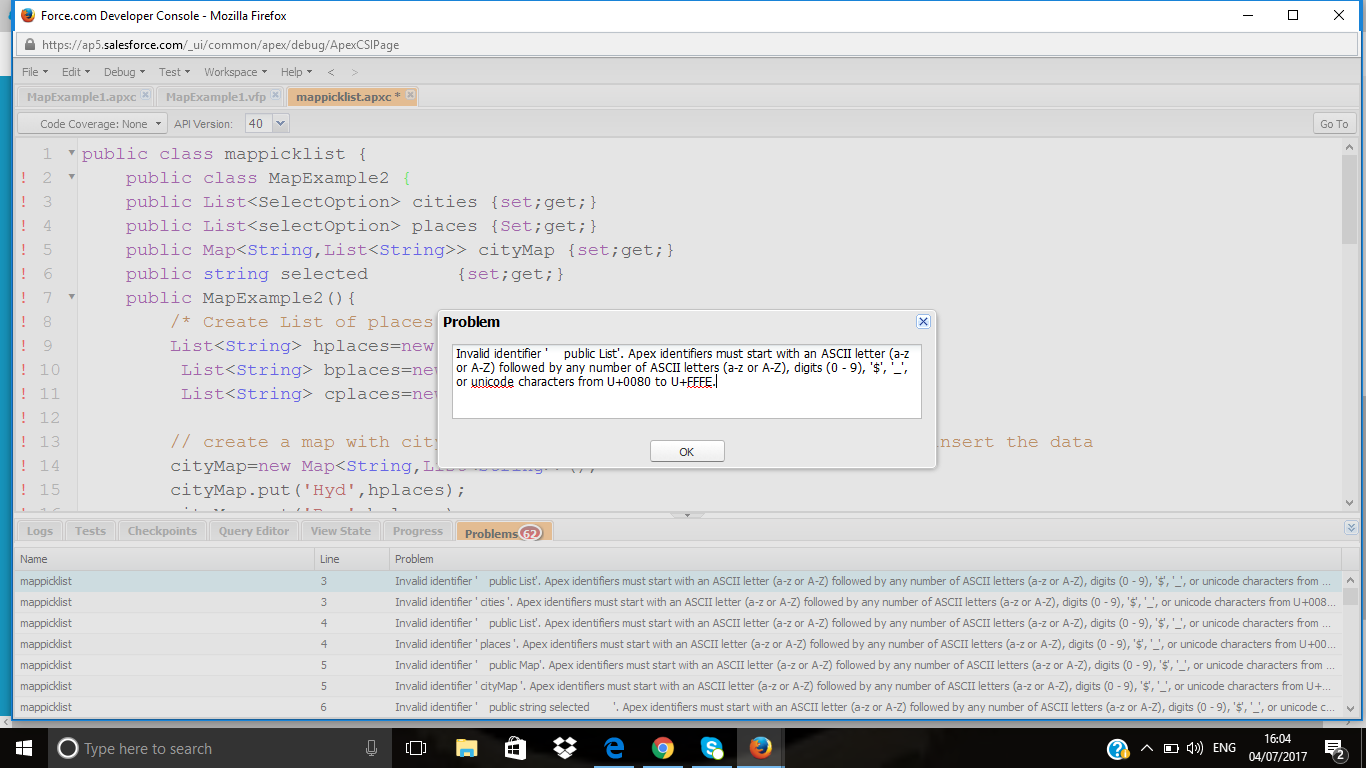Open Dropbox from the taskbar
The height and width of the screenshot is (768, 1366).
(x=564, y=748)
